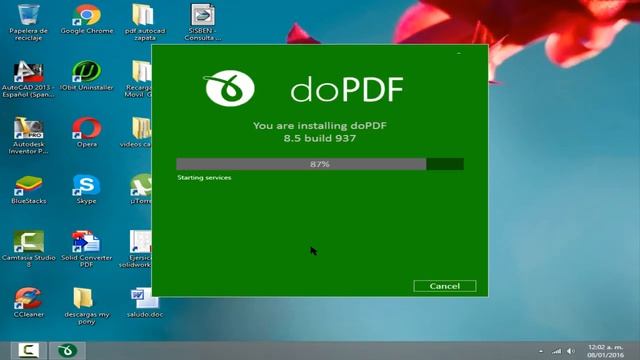Select the AutoCAD 2013 Español shortcut
The width and height of the screenshot is (640, 360).
tap(28, 79)
